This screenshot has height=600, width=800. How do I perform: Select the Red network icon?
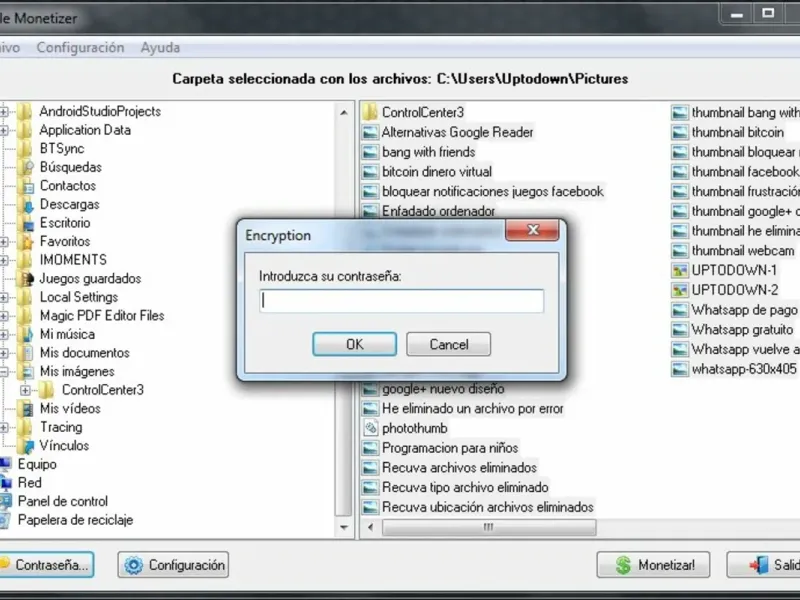(5, 483)
